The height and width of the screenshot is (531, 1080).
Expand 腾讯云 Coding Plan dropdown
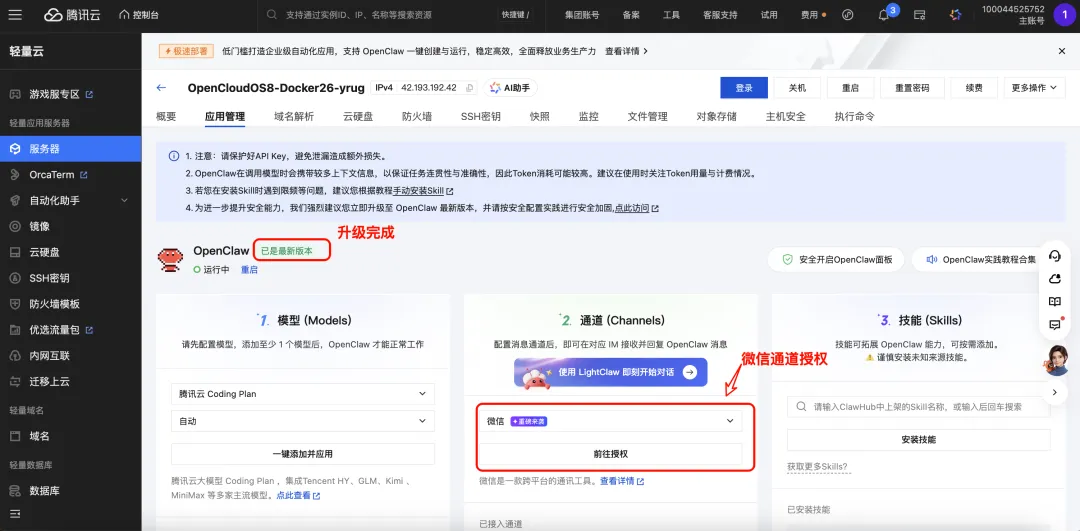303,394
